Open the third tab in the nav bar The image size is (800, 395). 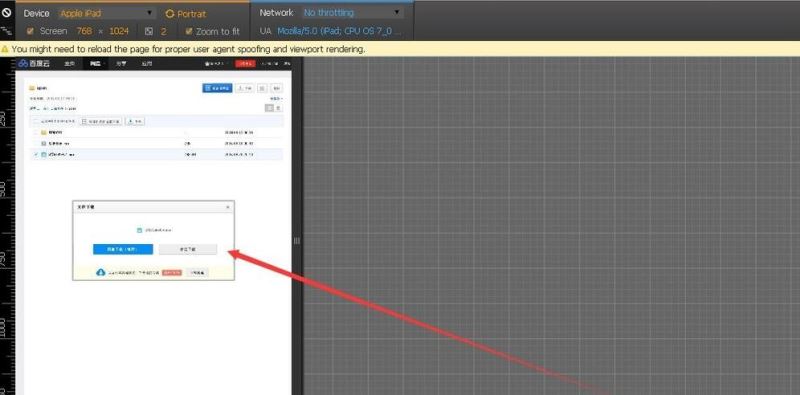[x=121, y=64]
